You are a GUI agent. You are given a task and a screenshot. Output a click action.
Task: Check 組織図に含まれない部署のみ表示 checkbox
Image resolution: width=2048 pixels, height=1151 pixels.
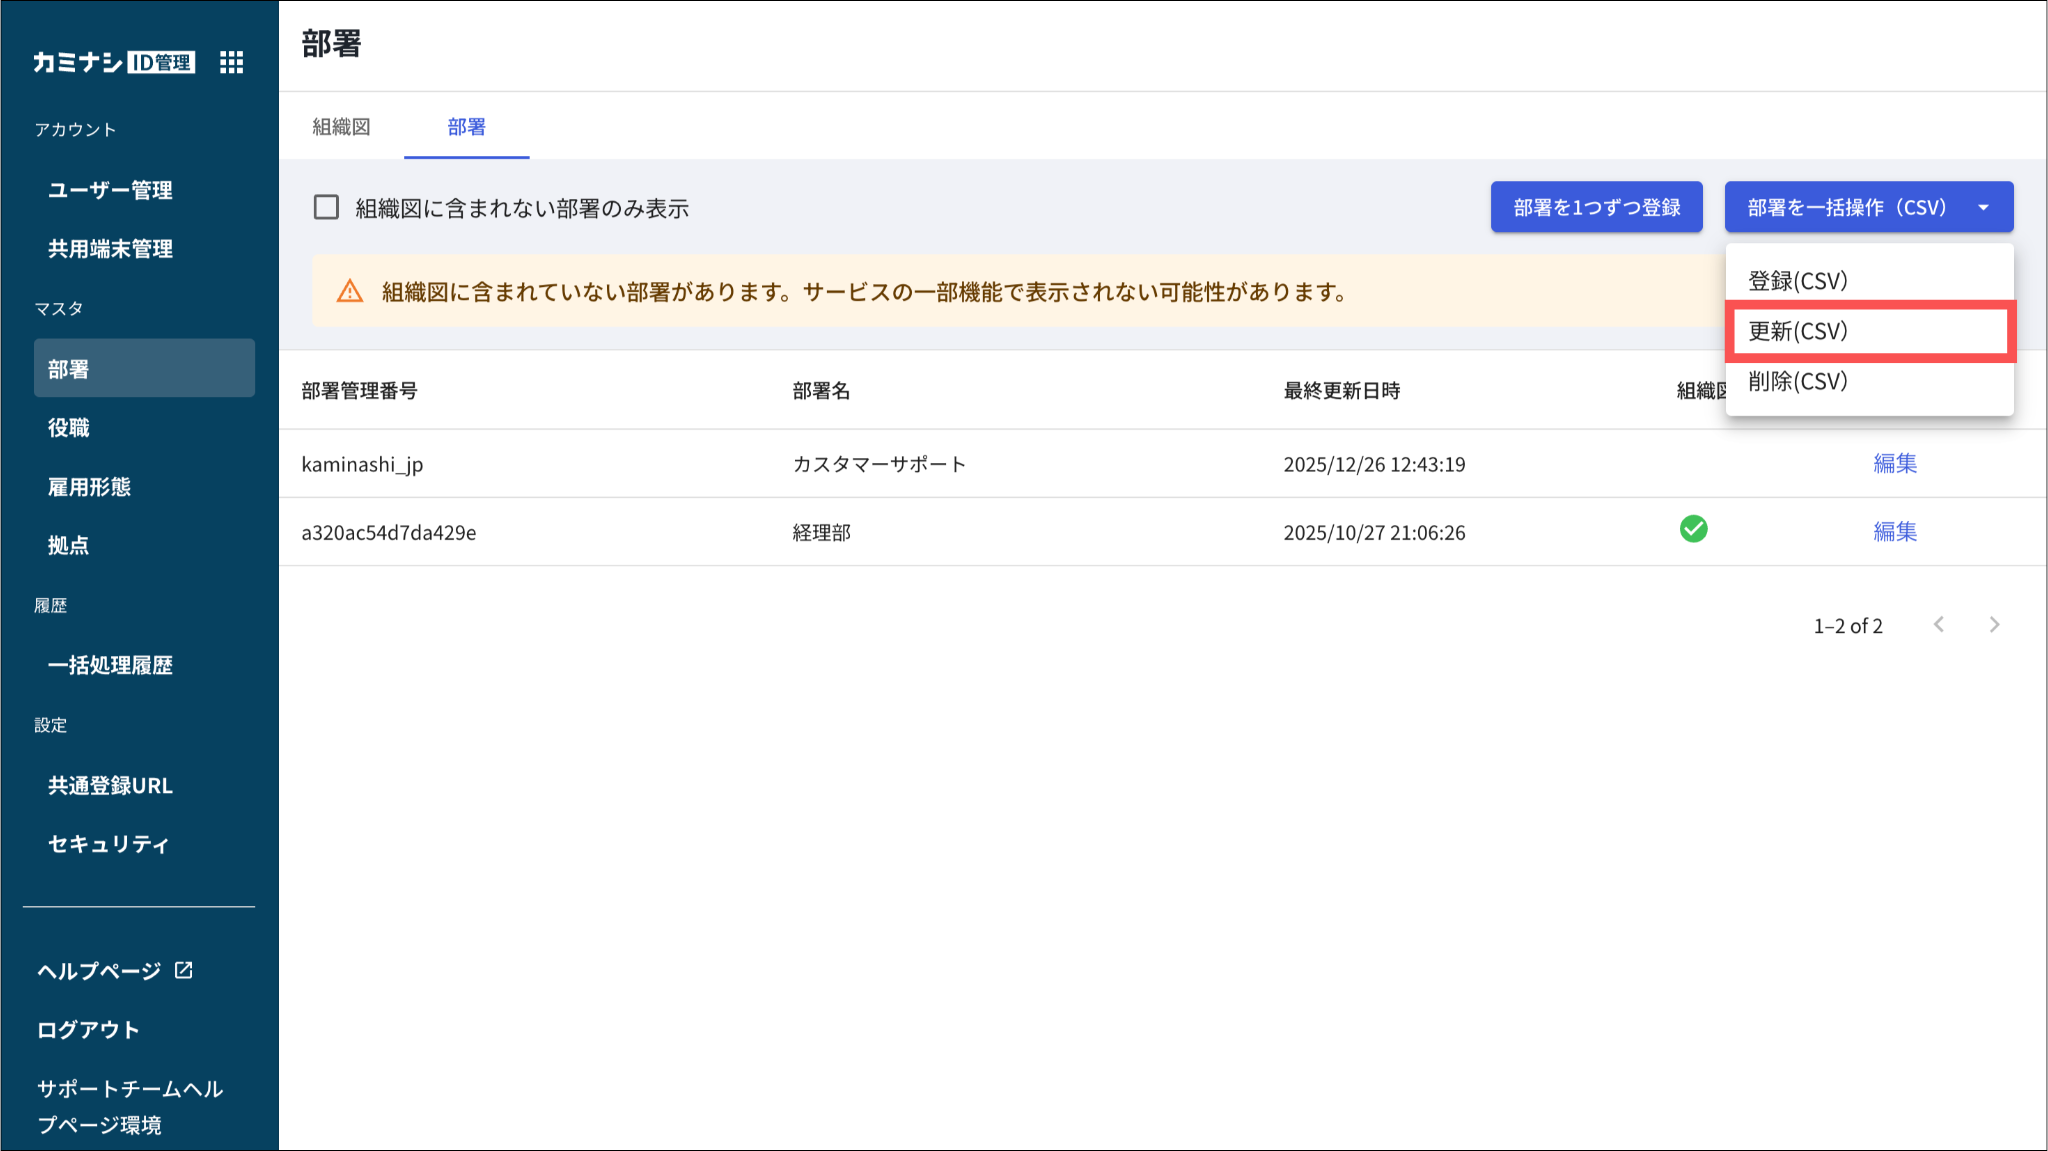click(326, 207)
